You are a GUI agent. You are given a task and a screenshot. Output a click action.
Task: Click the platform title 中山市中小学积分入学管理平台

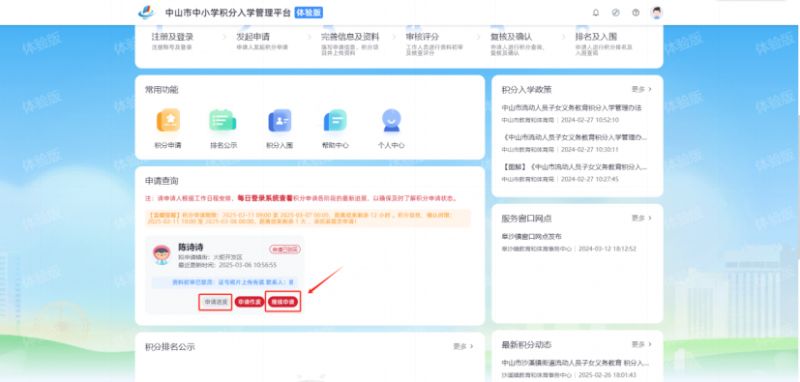coord(228,13)
